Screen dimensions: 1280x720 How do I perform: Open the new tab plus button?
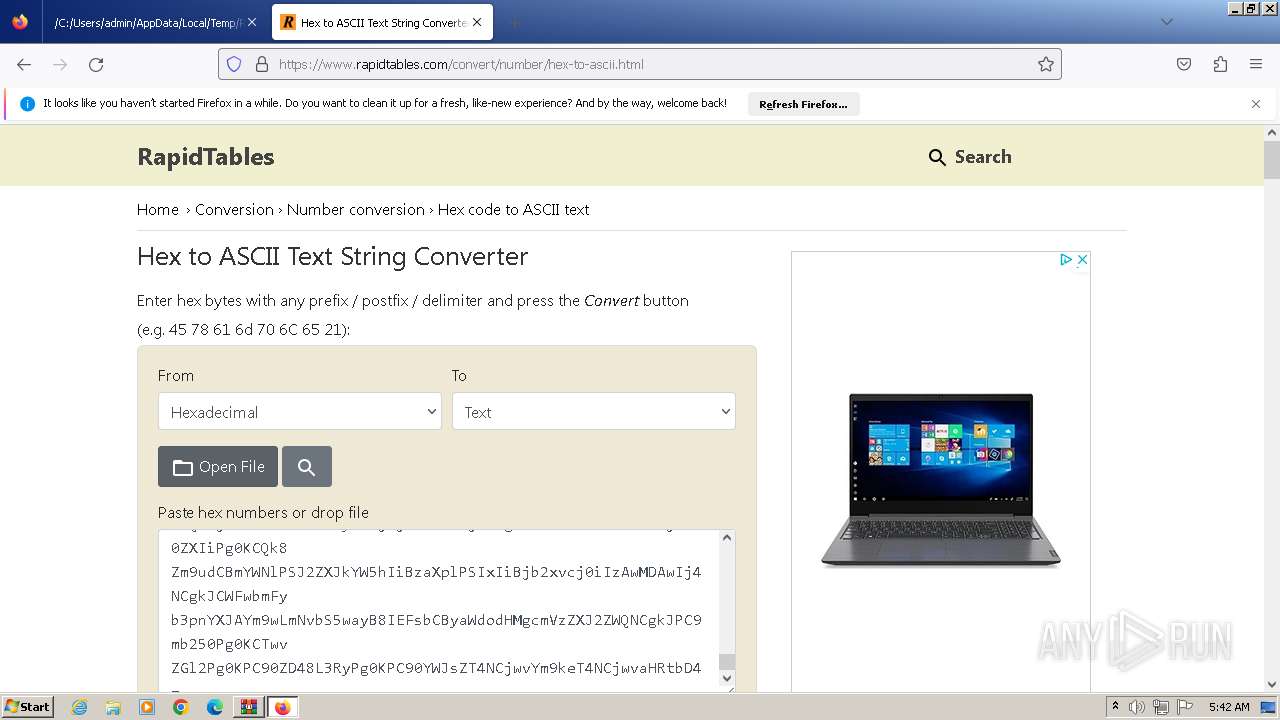coord(514,22)
